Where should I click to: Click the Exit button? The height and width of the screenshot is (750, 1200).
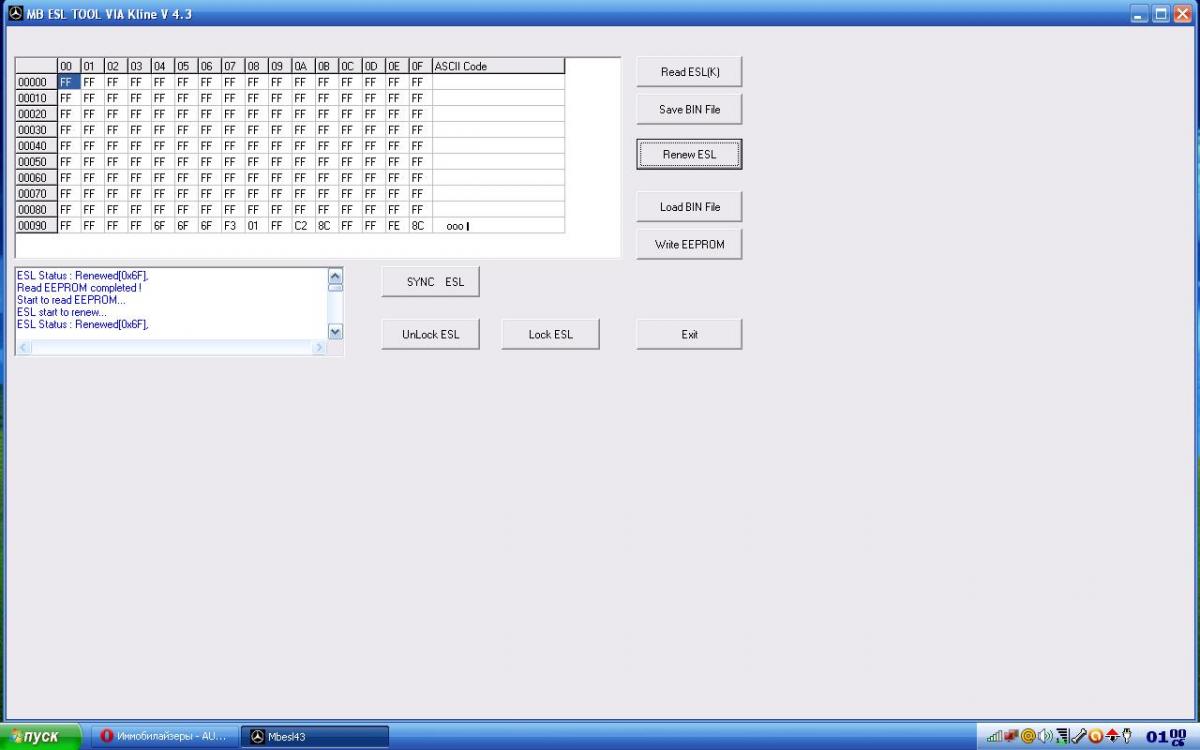(689, 334)
